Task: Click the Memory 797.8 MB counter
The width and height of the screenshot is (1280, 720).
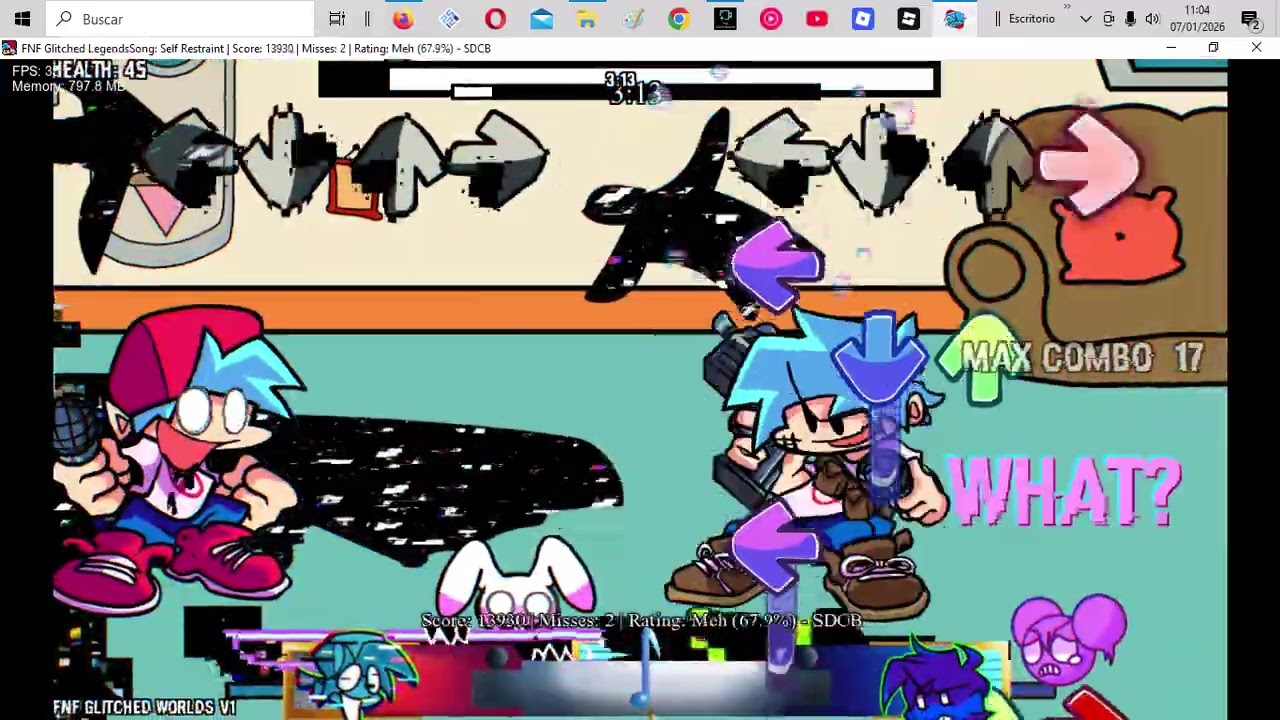Action: (x=68, y=87)
